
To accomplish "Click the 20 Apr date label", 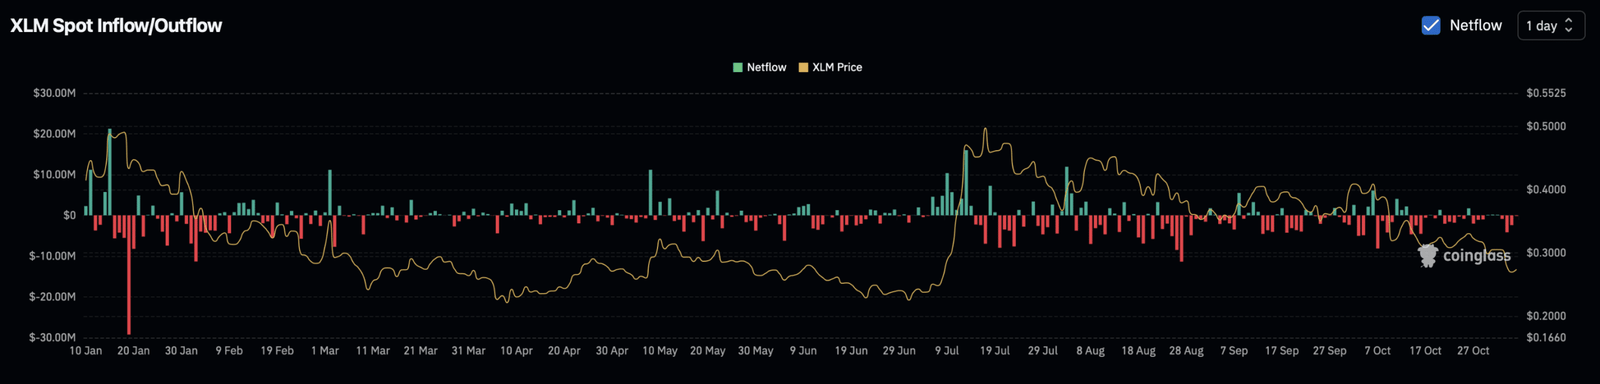I will (x=564, y=351).
